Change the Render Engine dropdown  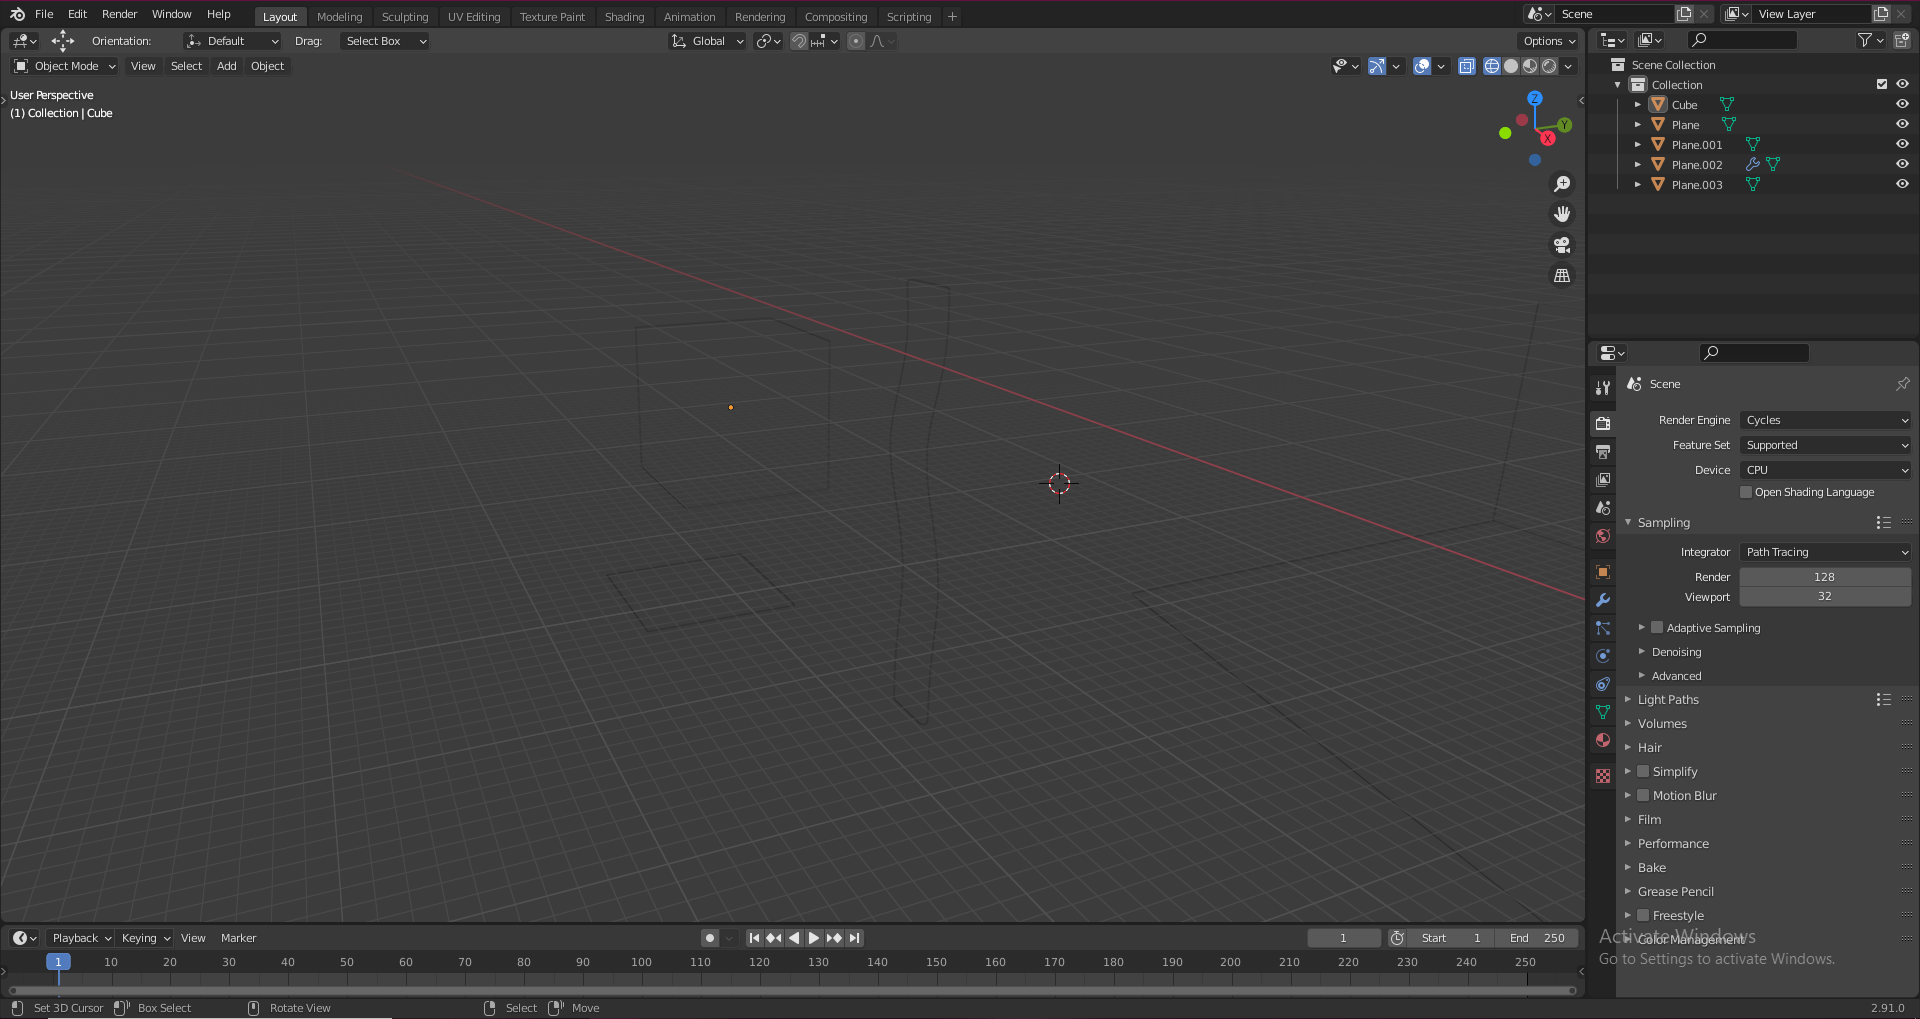point(1824,420)
